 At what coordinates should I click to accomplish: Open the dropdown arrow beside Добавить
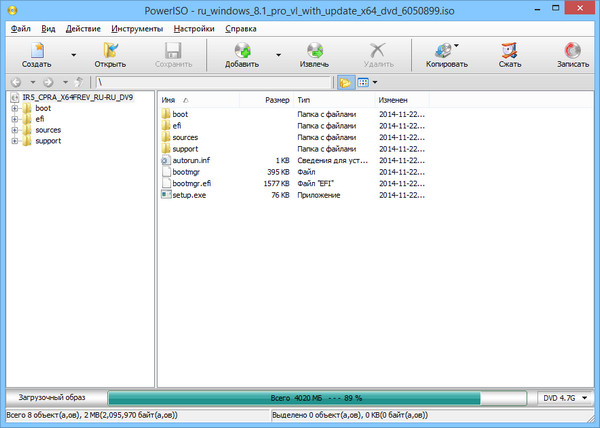point(278,56)
